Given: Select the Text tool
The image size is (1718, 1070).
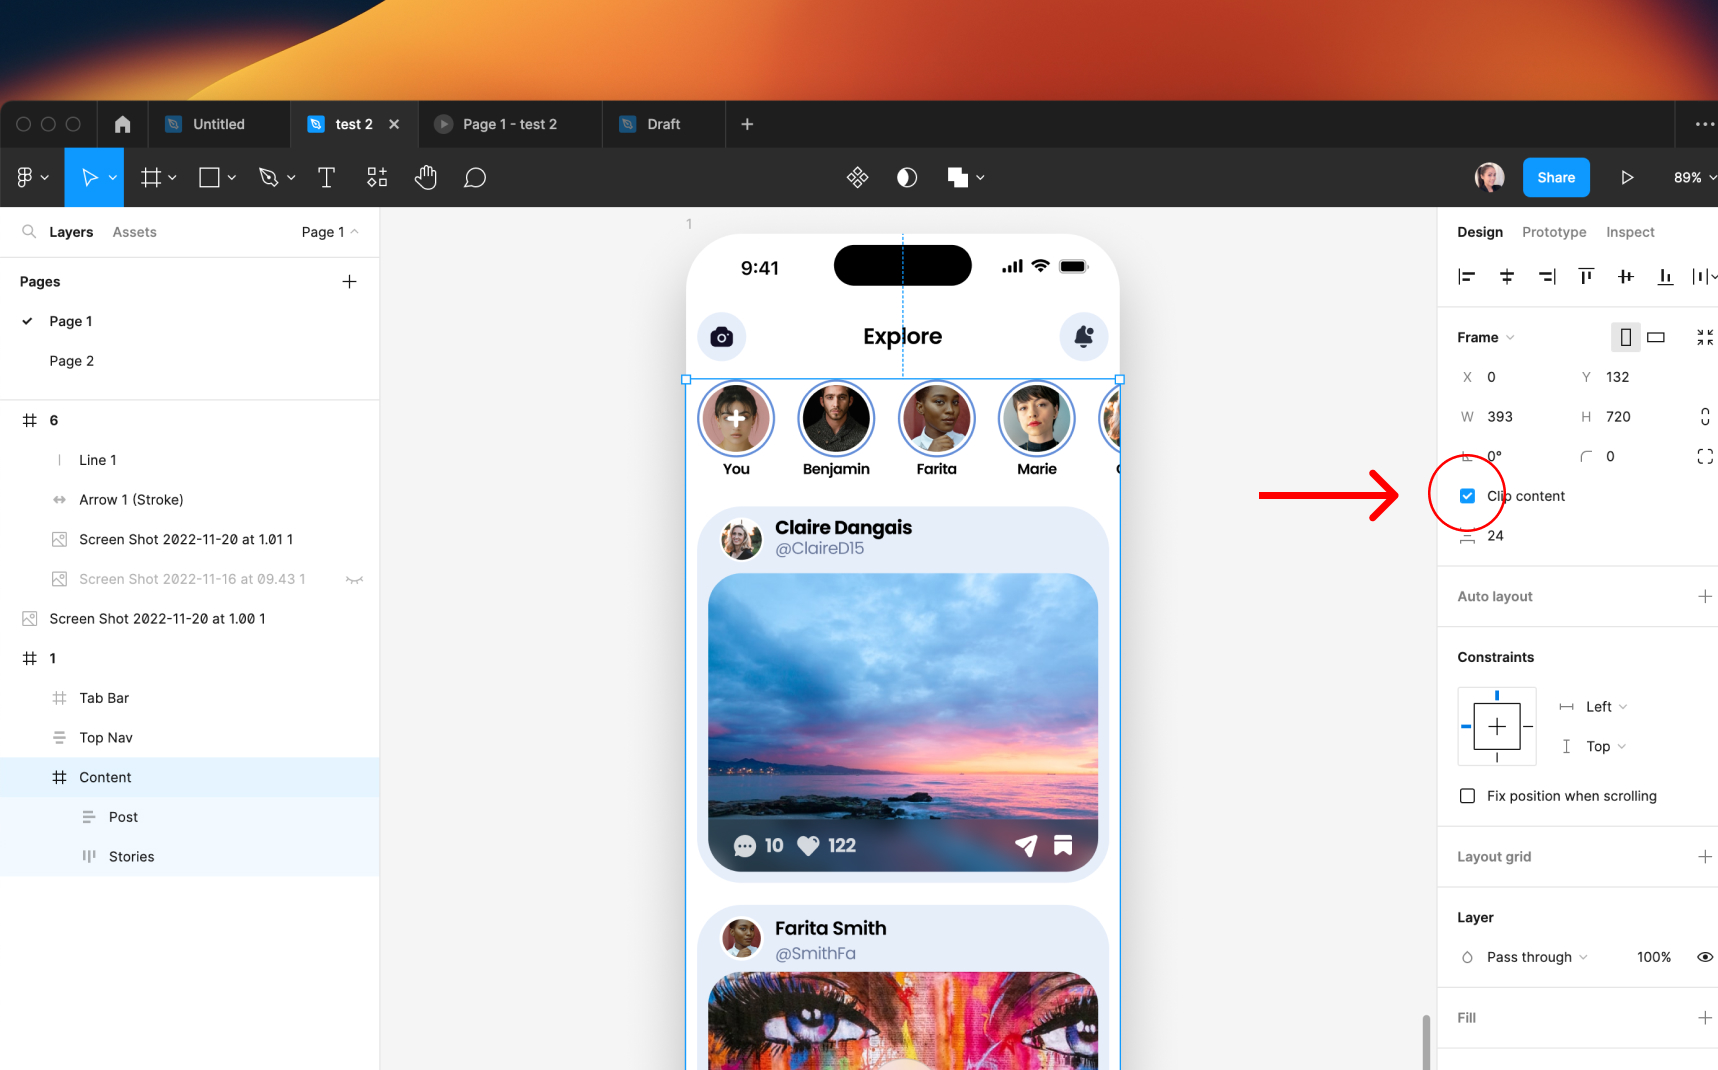Looking at the screenshot, I should coord(326,177).
